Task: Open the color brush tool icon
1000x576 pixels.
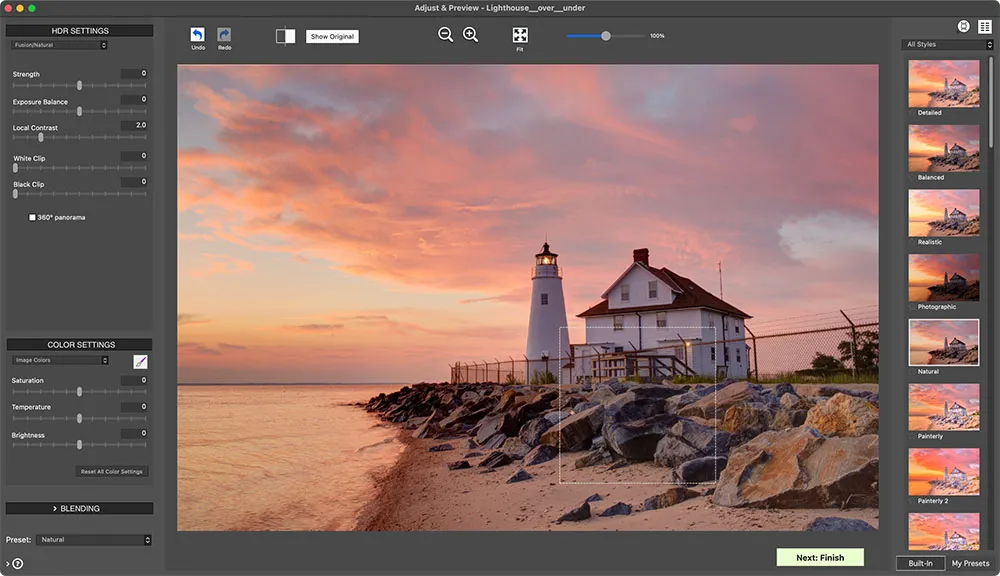Action: pos(141,361)
